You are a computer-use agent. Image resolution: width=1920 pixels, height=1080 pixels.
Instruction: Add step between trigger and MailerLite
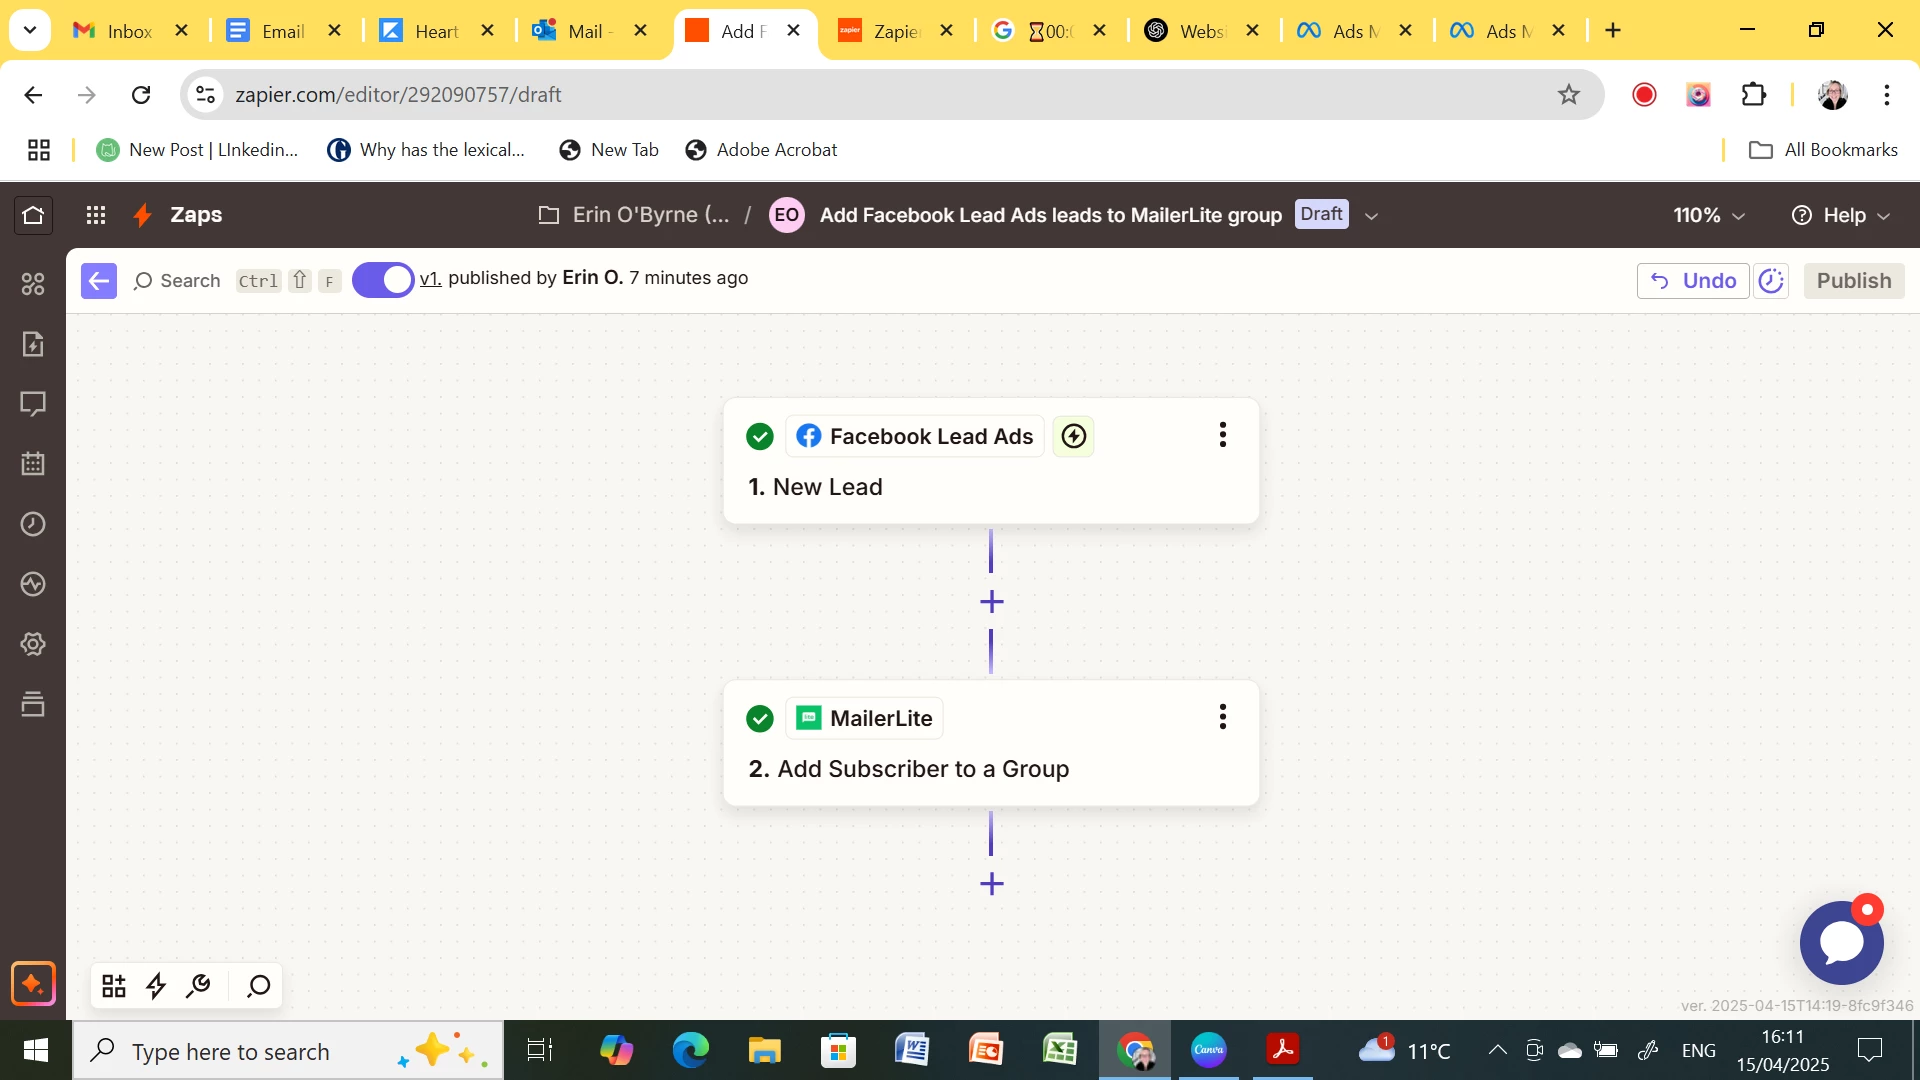[991, 602]
